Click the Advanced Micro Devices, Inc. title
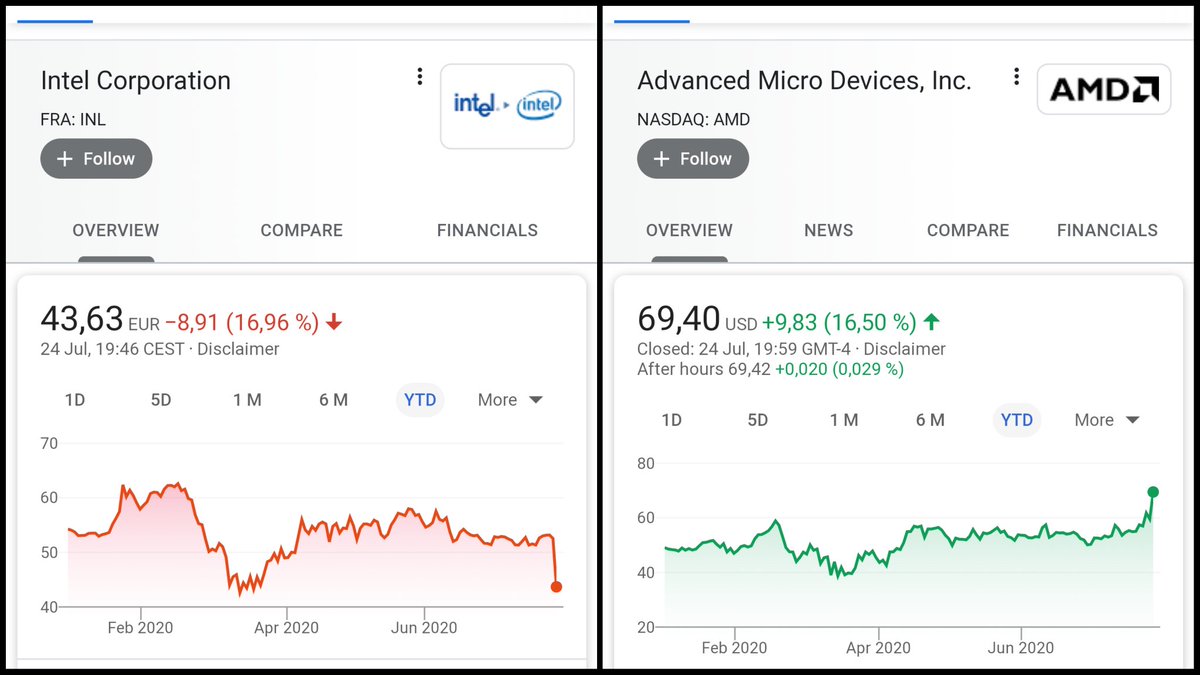 coord(805,81)
